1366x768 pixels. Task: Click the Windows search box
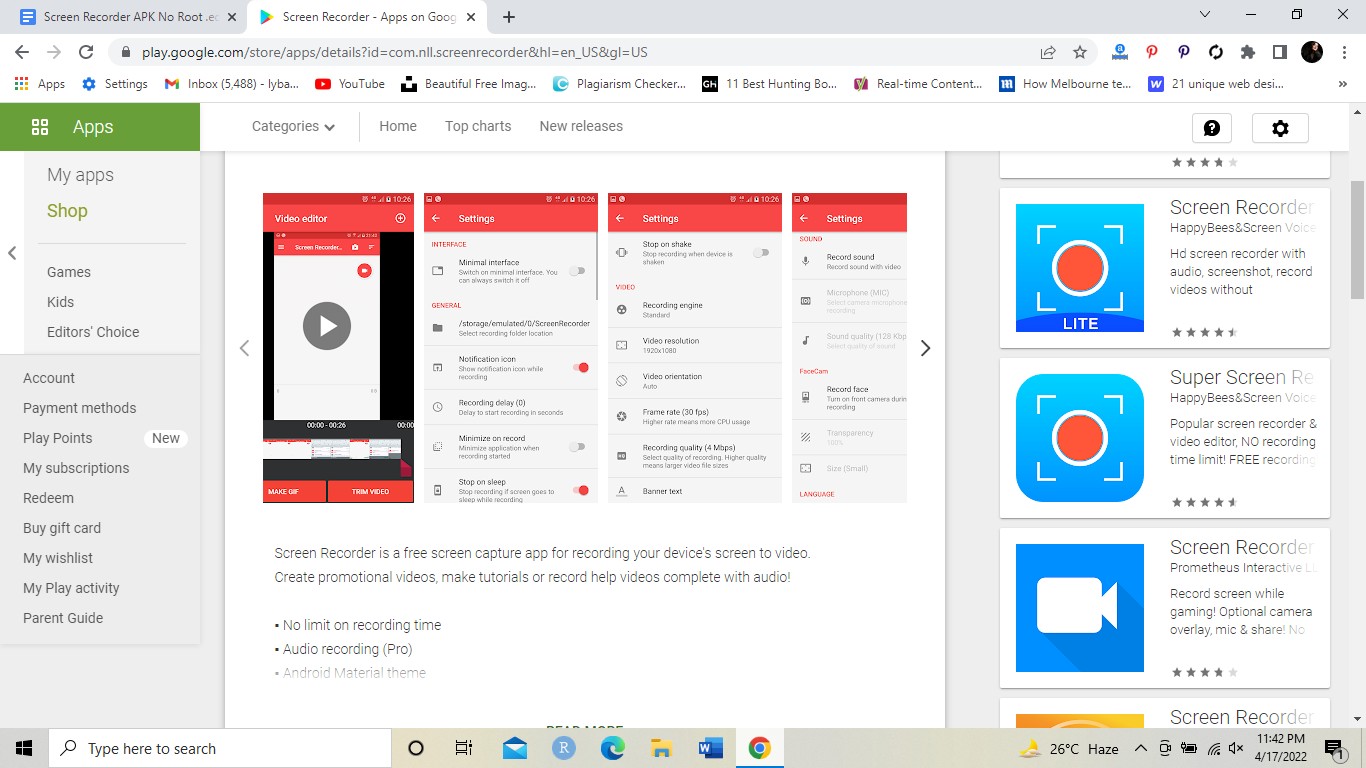(219, 748)
